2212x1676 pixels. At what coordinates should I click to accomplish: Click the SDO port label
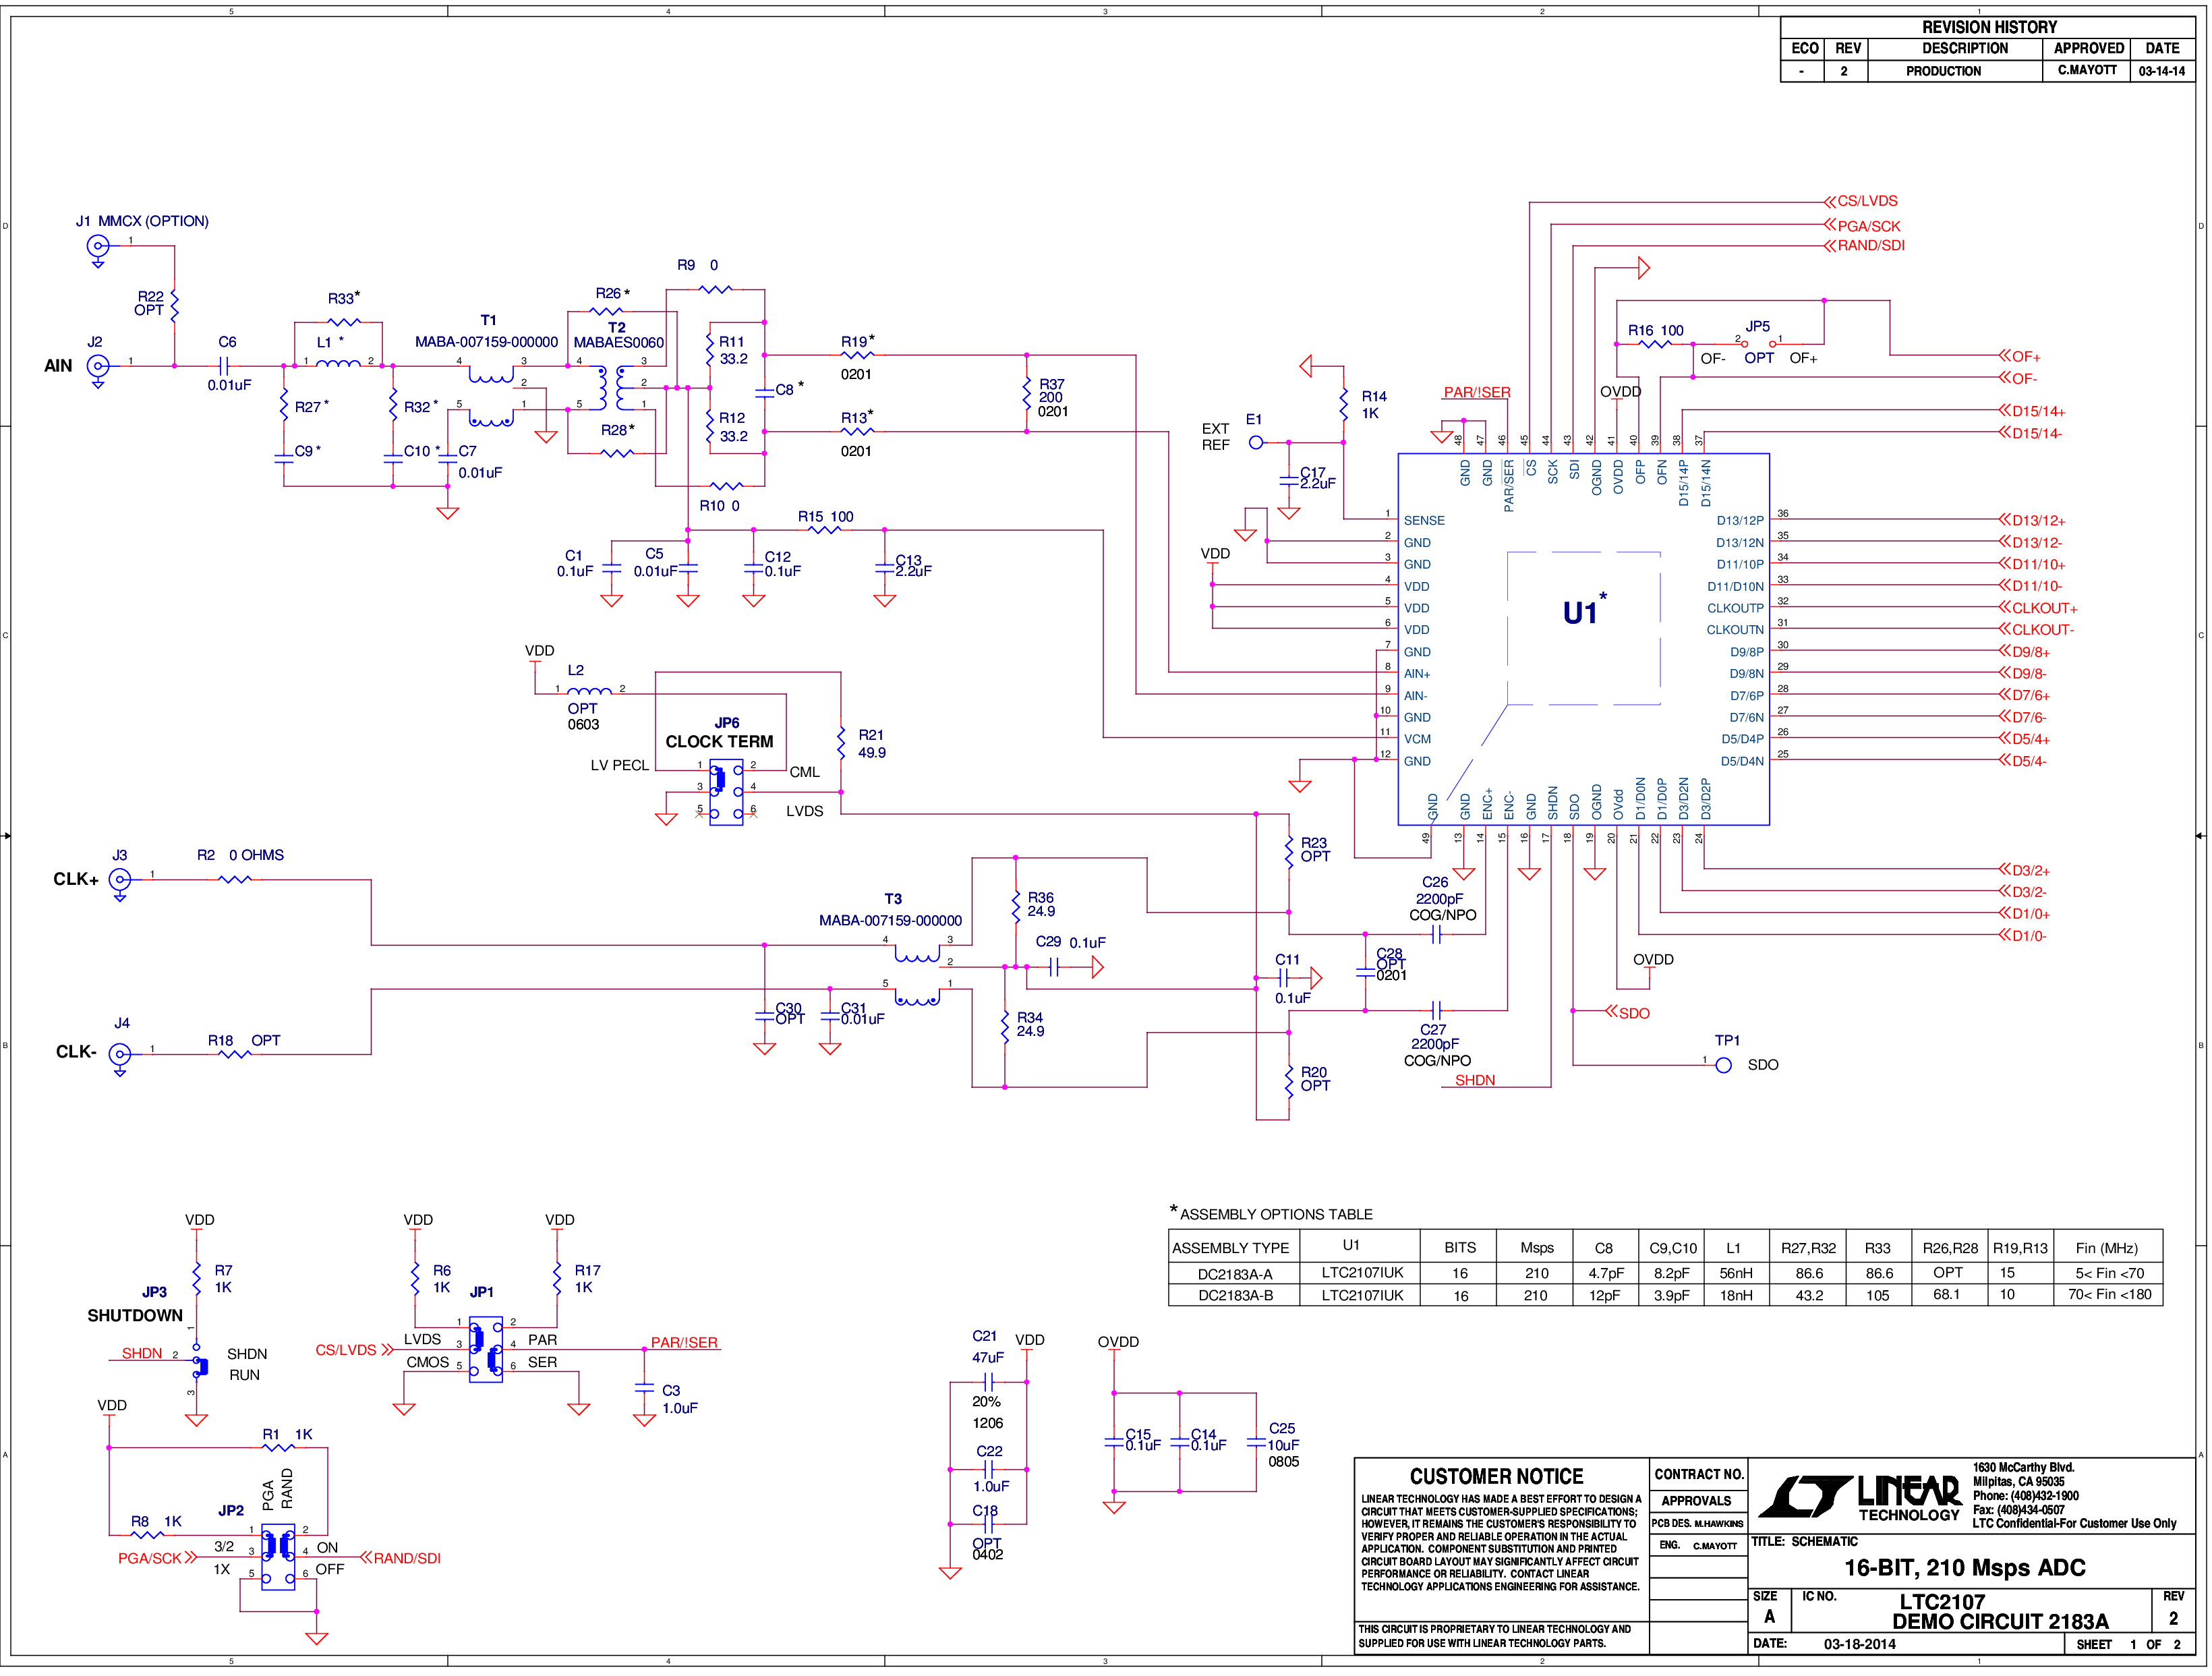1628,1013
